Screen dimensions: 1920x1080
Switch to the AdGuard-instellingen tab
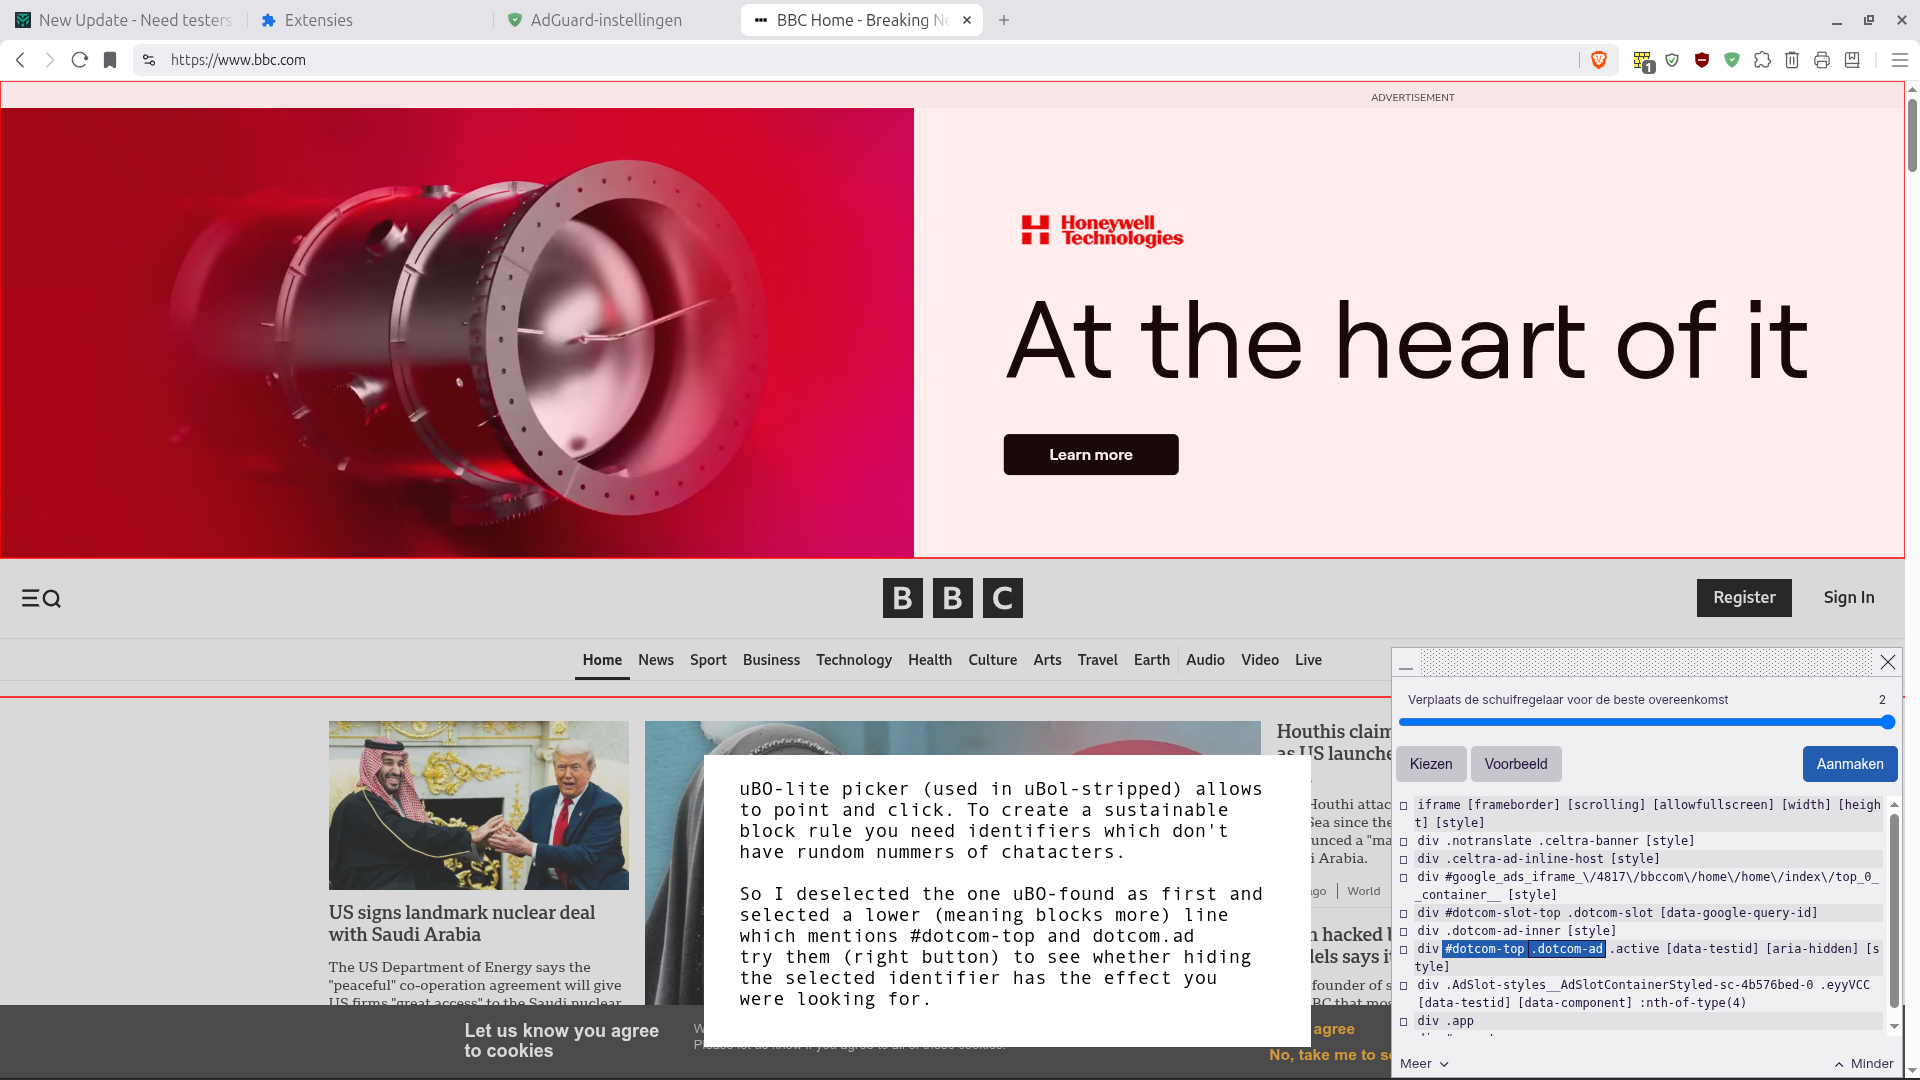click(605, 20)
